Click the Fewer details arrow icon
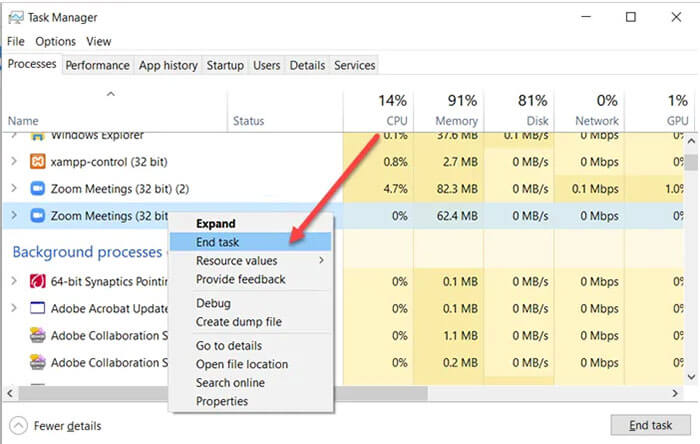This screenshot has width=700, height=444. [x=19, y=424]
